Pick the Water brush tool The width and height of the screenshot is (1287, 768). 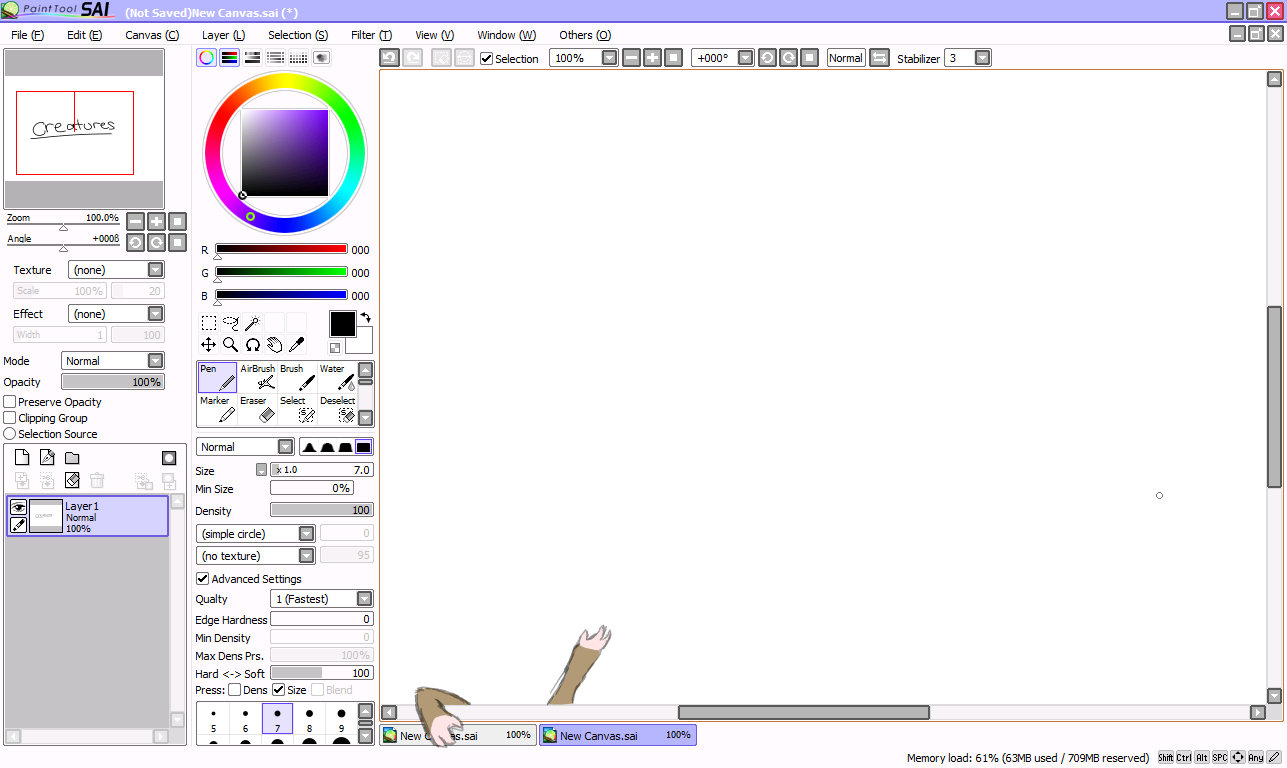tap(337, 377)
